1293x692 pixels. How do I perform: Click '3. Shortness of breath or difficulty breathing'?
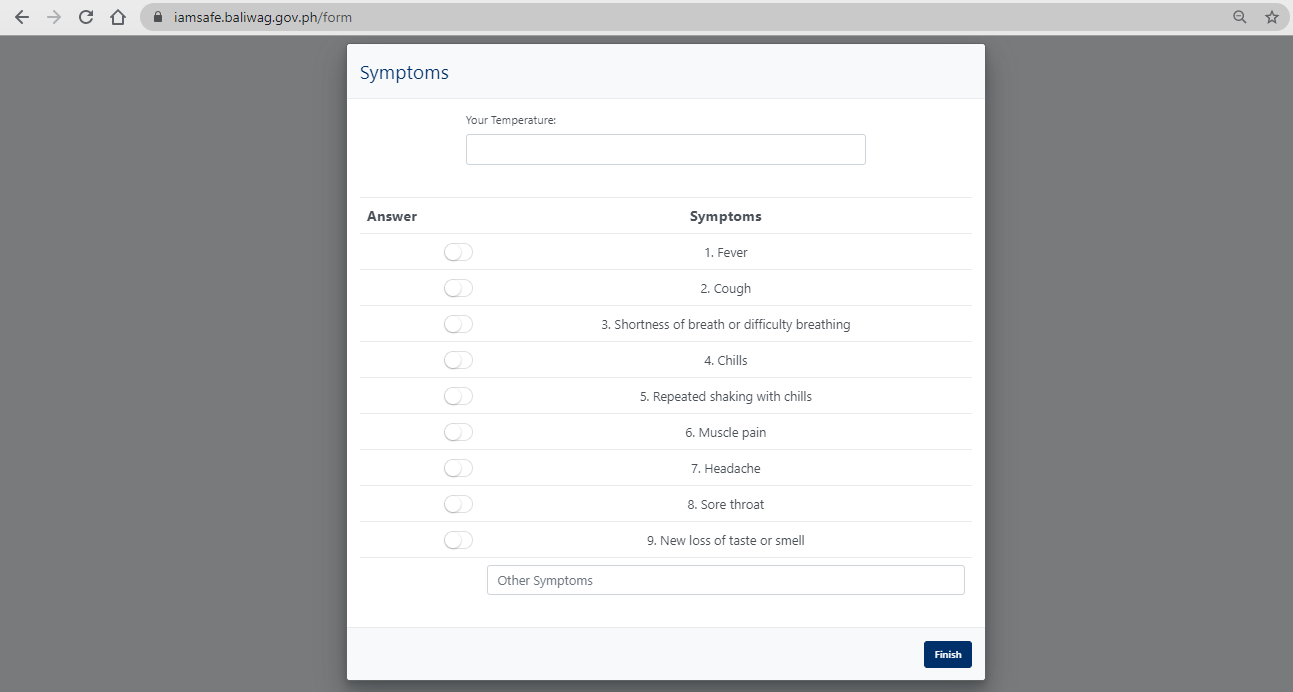point(726,324)
